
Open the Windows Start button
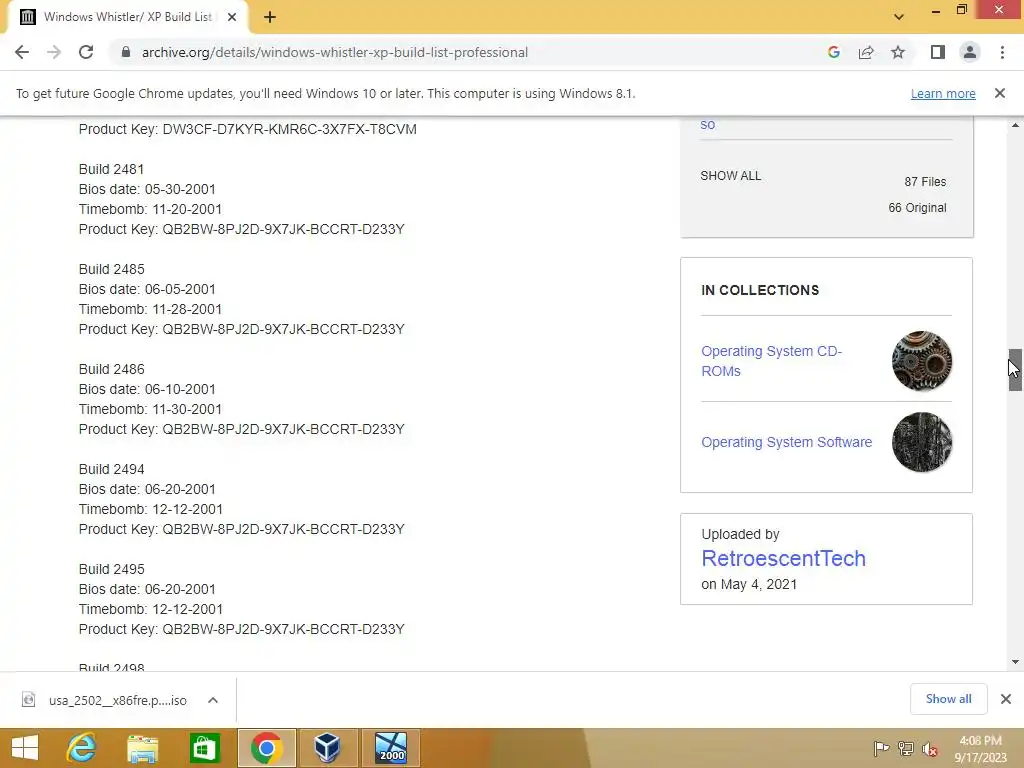25,748
